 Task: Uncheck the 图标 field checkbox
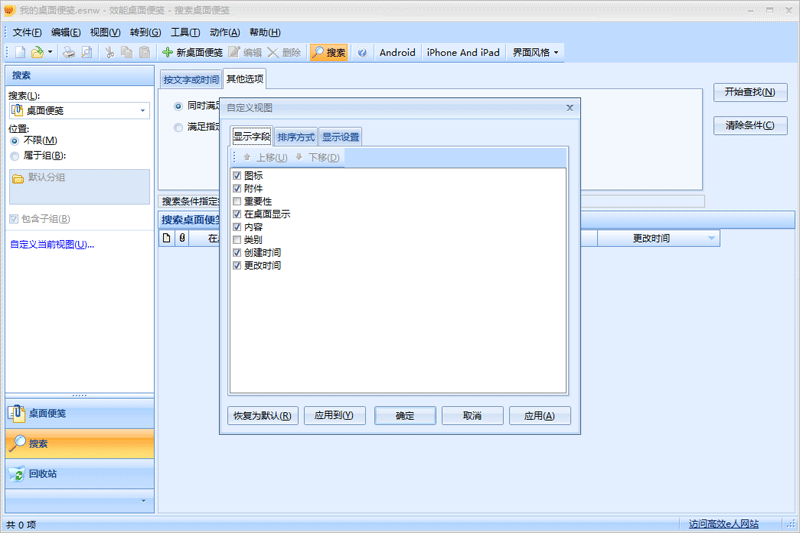237,176
